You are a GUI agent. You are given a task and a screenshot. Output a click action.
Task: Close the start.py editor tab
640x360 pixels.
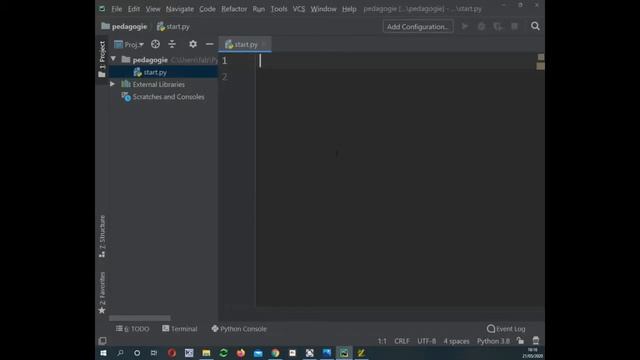(x=264, y=44)
